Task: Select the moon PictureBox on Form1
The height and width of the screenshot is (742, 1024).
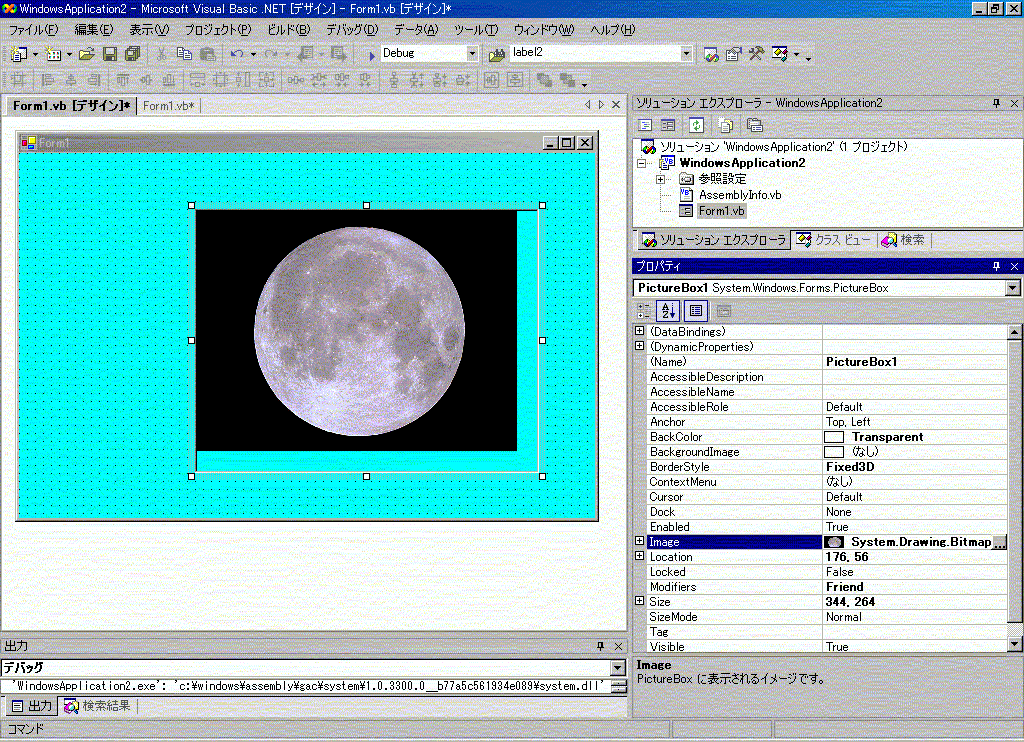Action: (366, 340)
